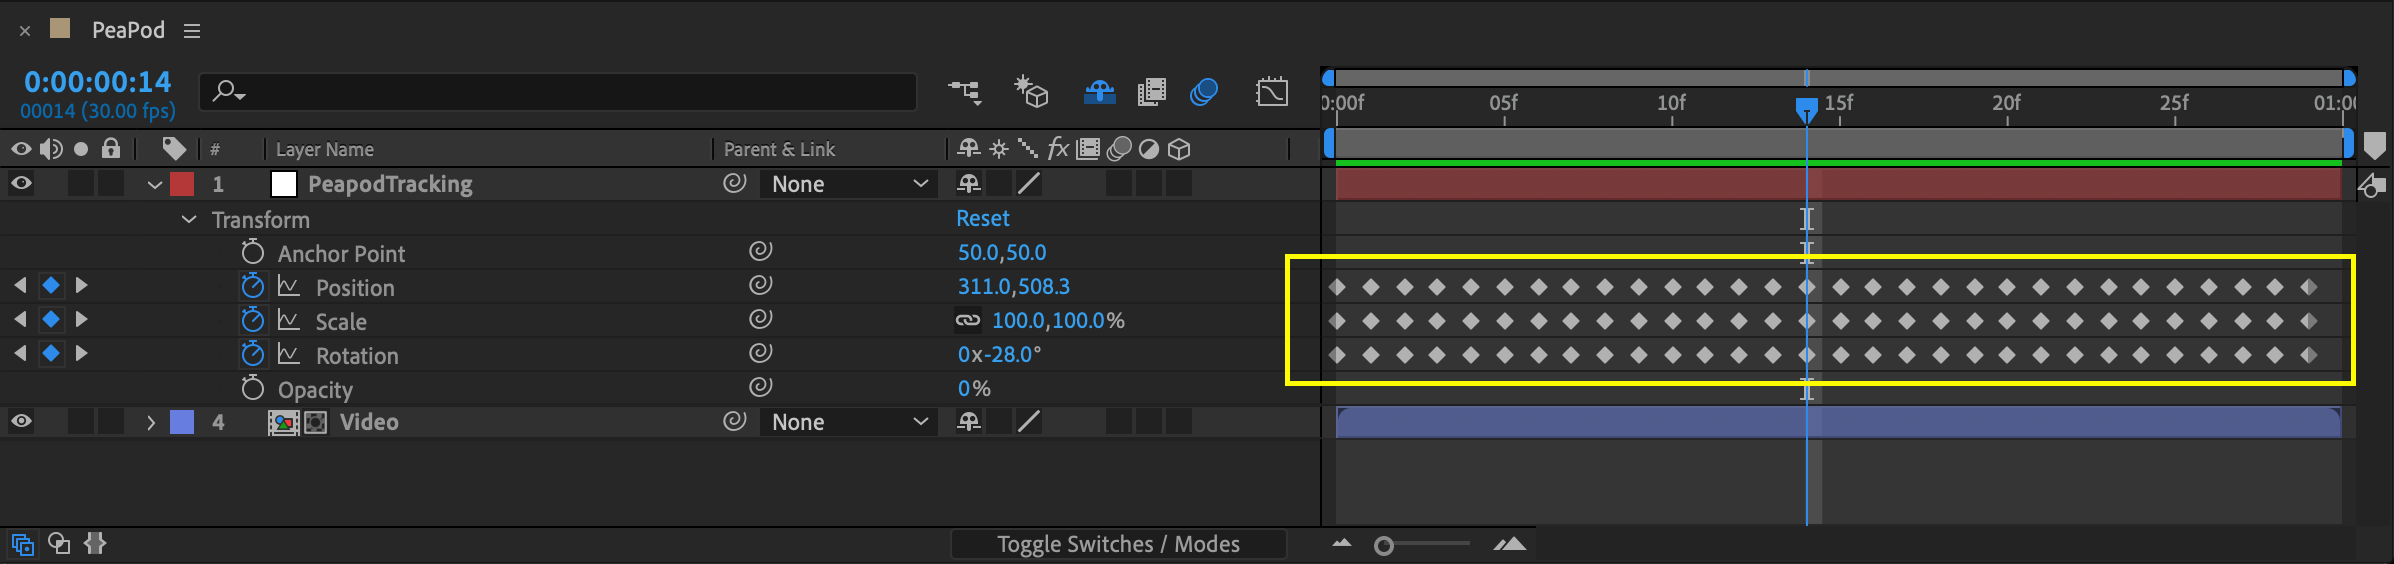Image resolution: width=2394 pixels, height=564 pixels.
Task: Select the PeaPod composition tab
Action: tap(128, 30)
